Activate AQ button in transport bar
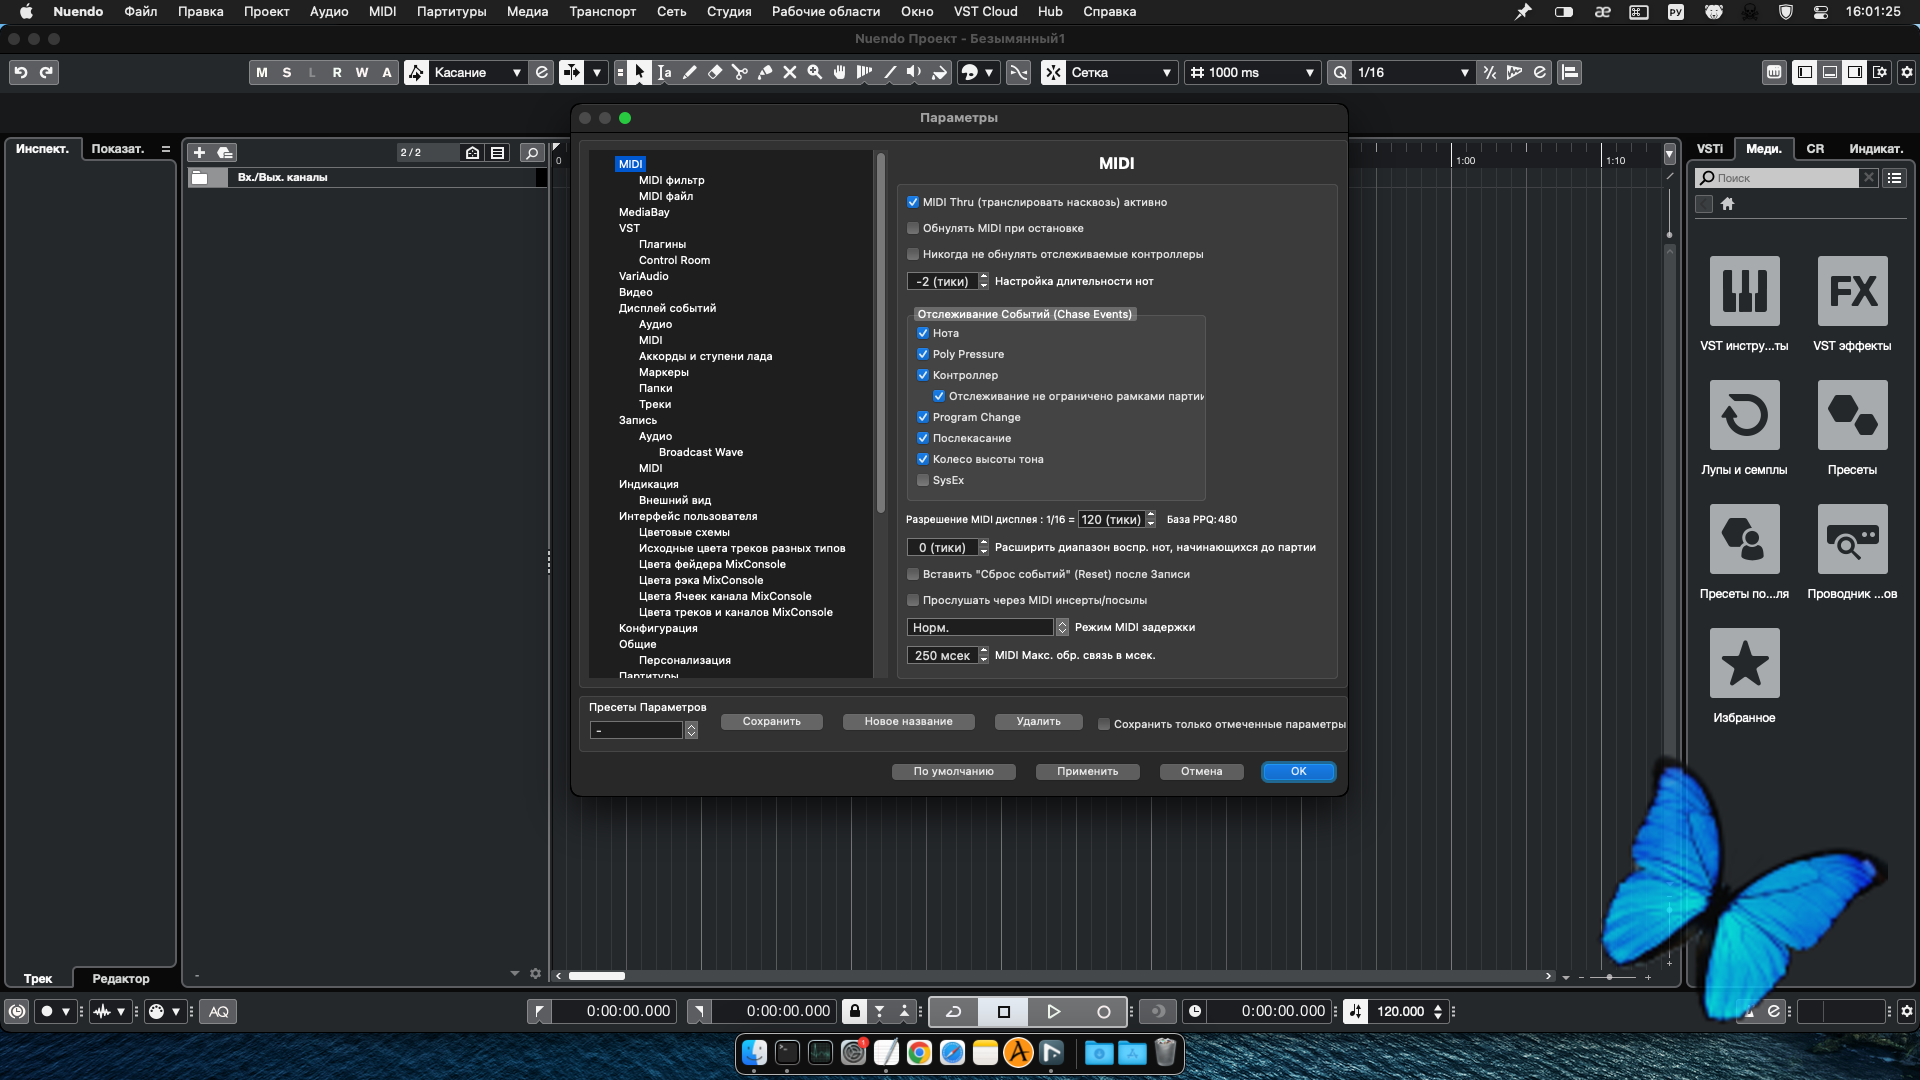This screenshot has width=1920, height=1080. coord(219,1011)
